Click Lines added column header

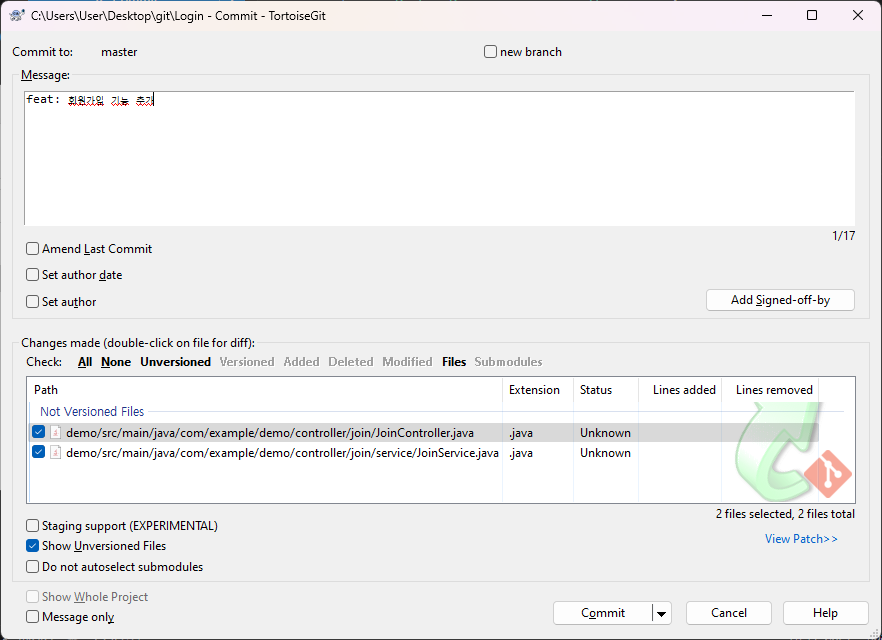[x=680, y=390]
